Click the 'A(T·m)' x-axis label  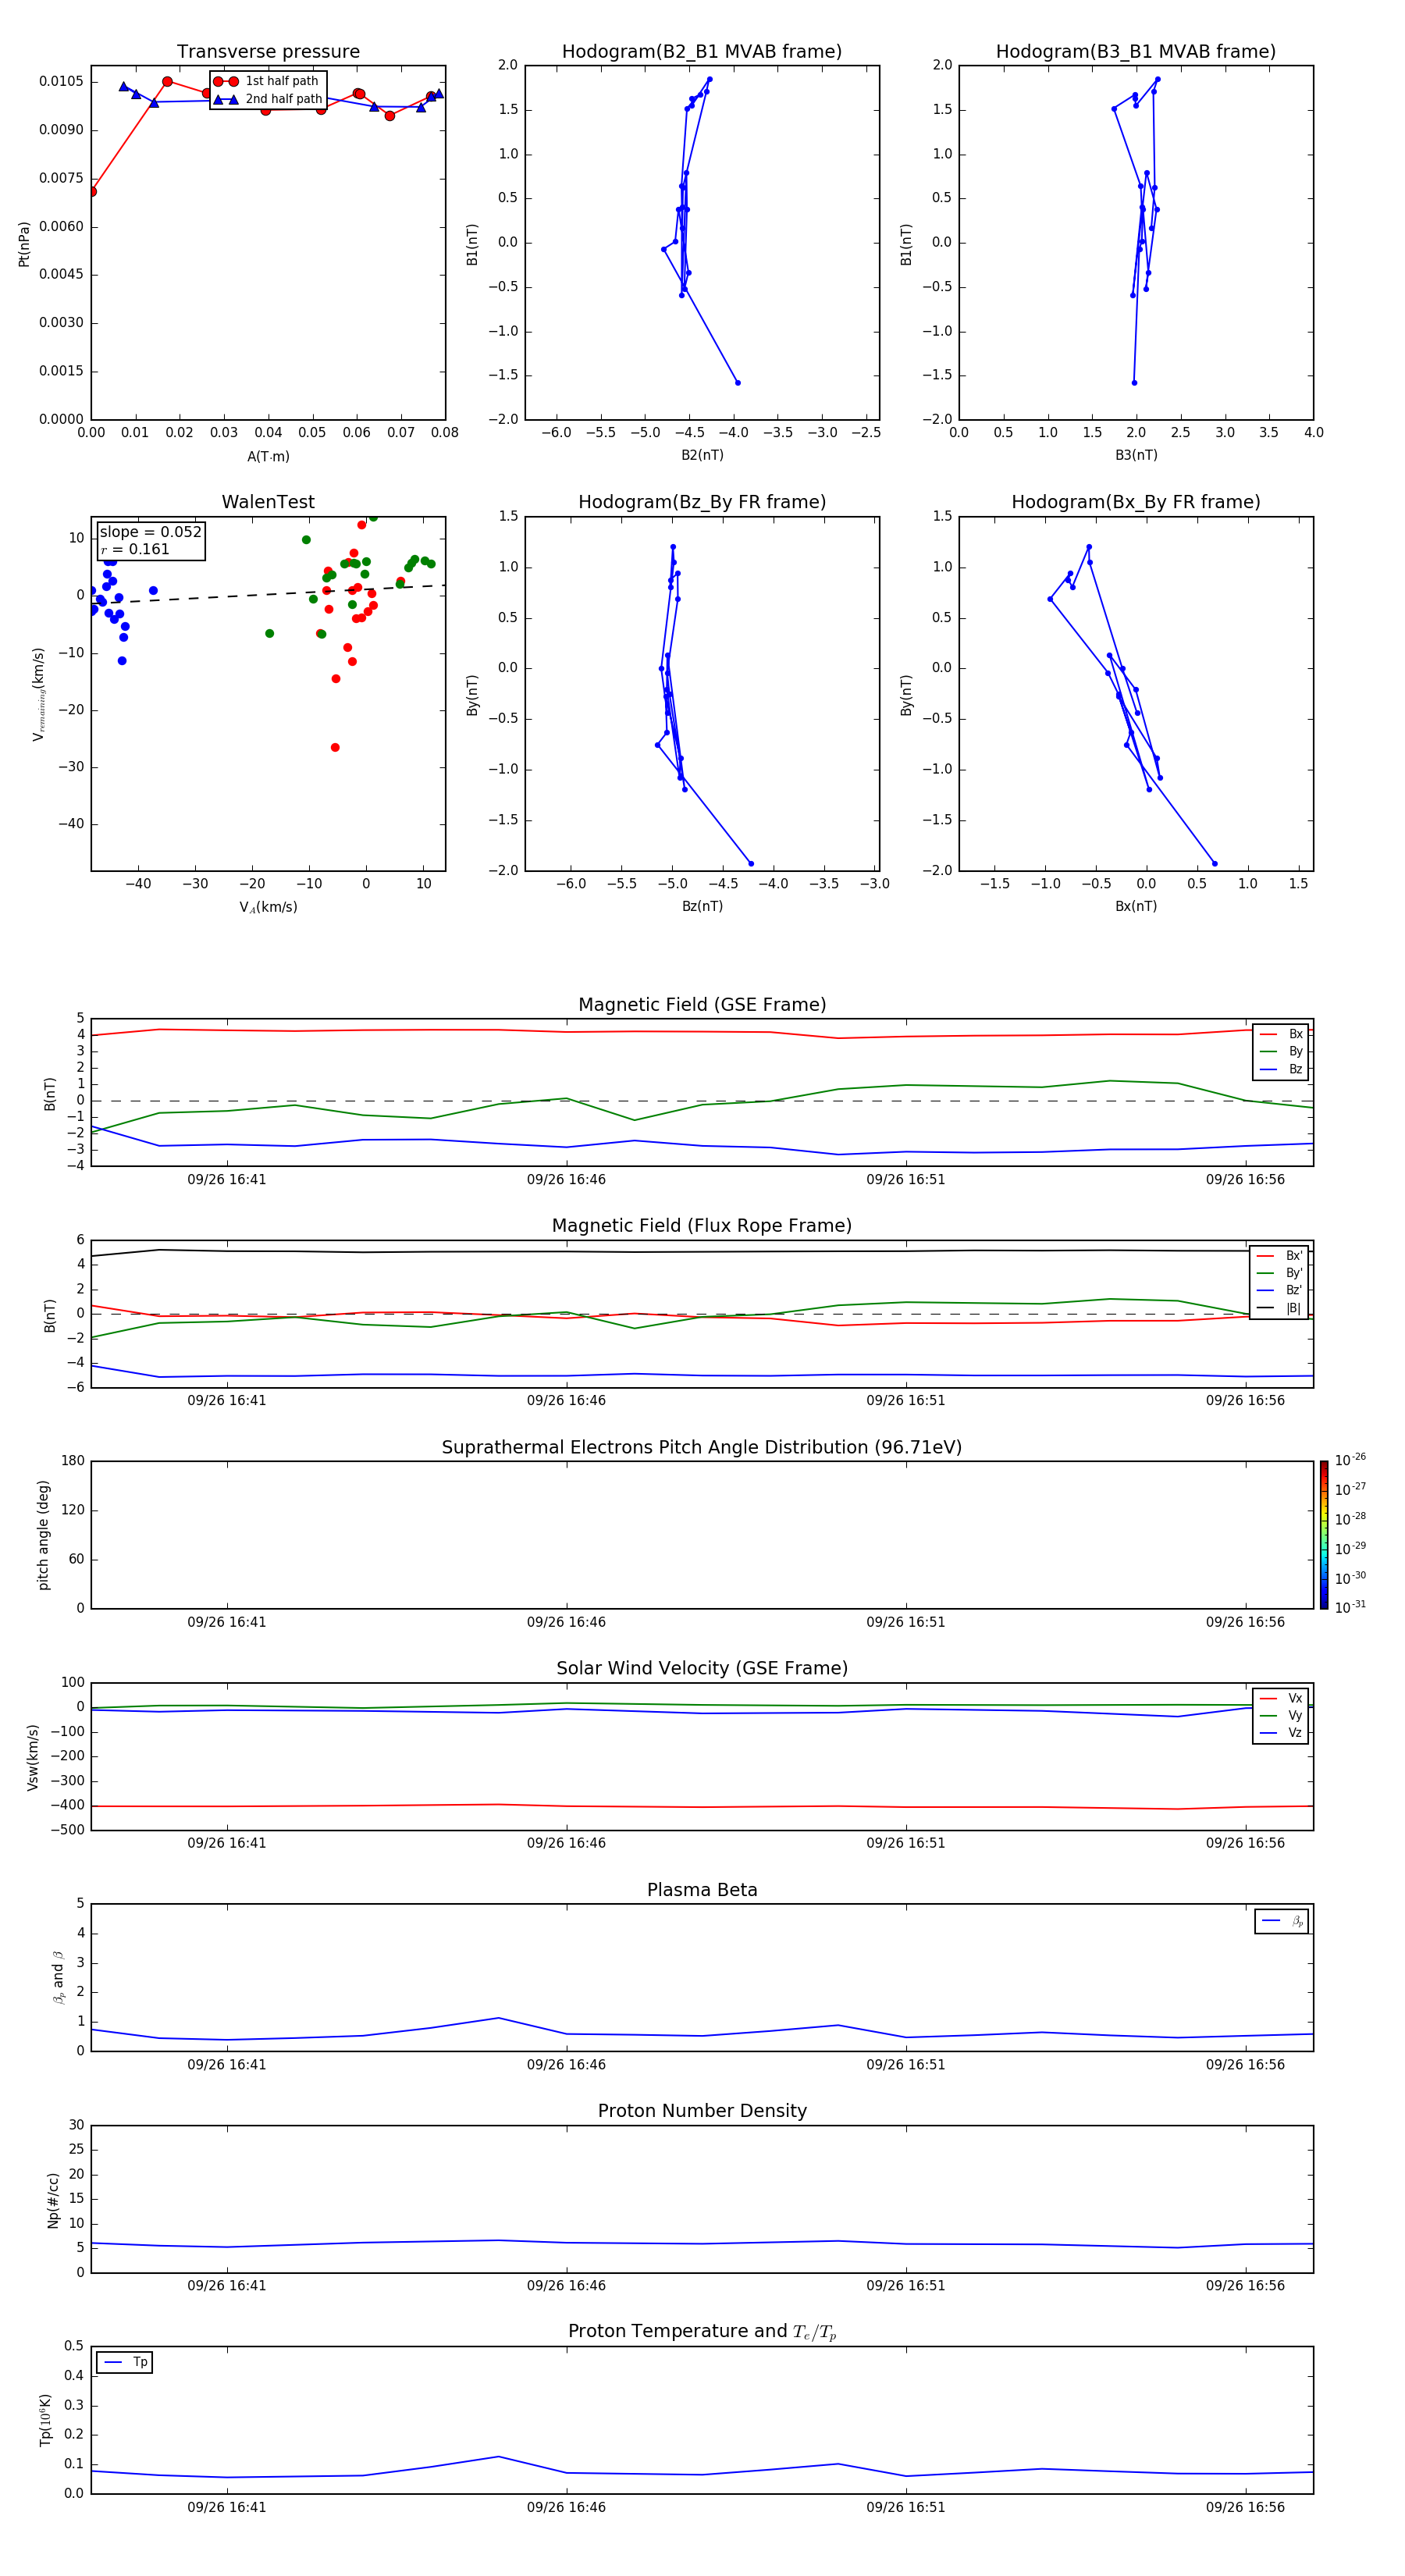268,456
